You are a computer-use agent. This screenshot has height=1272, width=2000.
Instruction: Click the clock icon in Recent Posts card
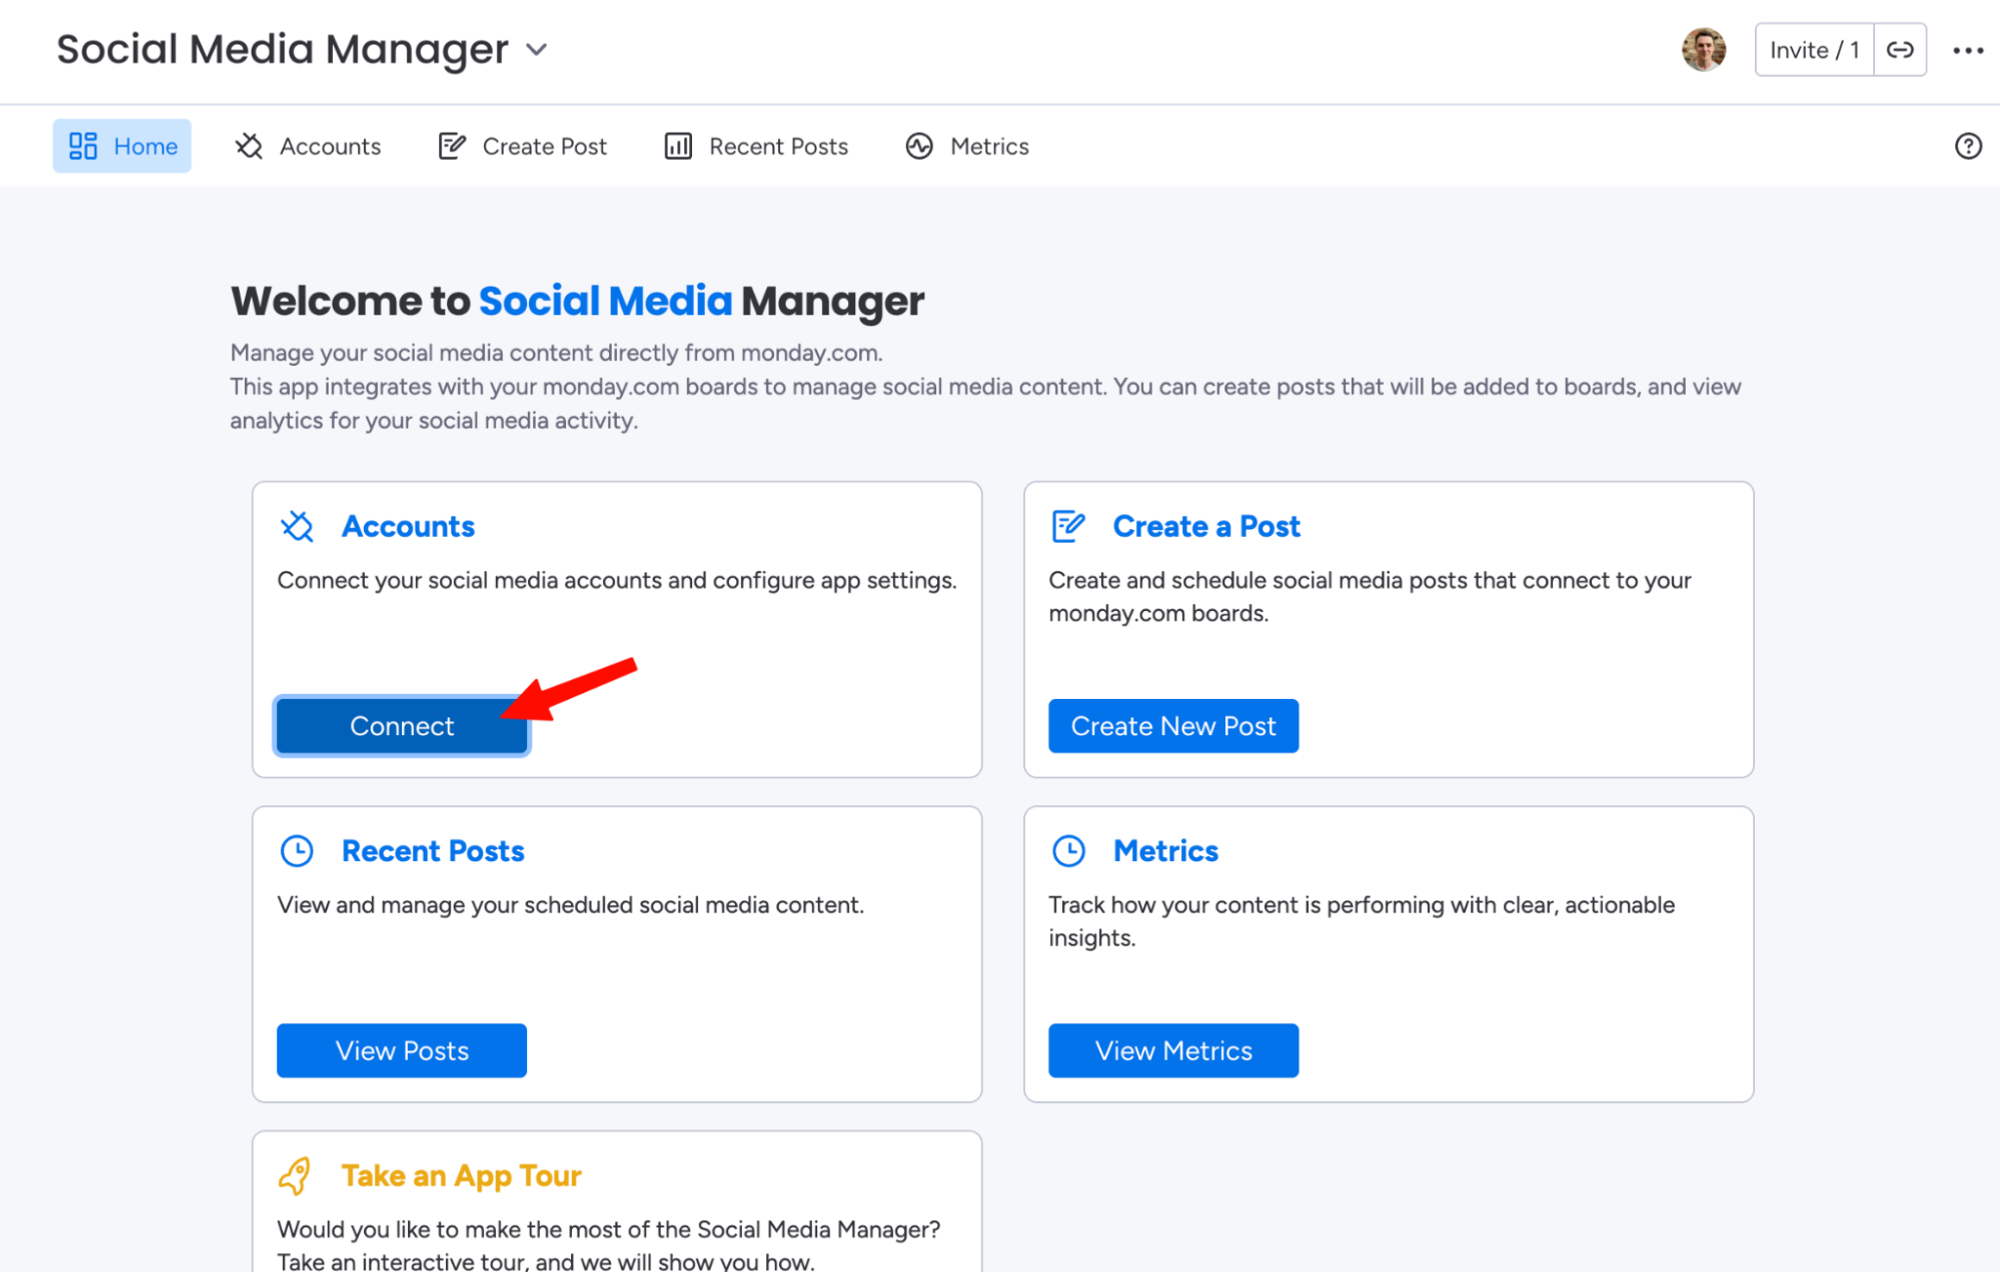297,851
